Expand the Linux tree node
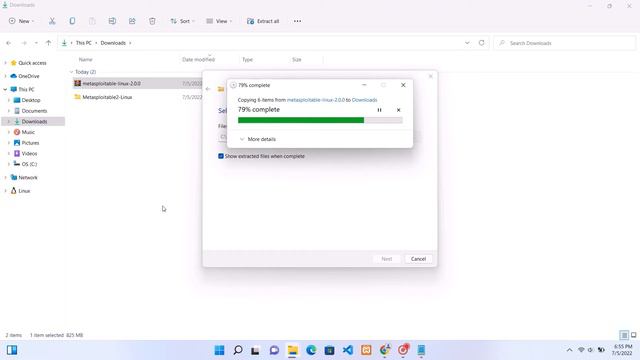640x360 pixels. [5, 191]
